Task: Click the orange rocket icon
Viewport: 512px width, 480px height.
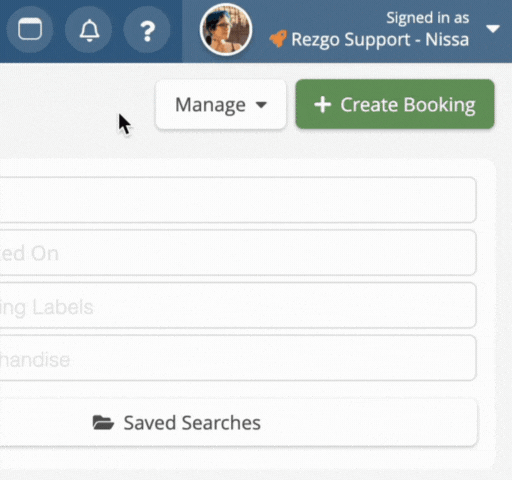Action: (278, 39)
